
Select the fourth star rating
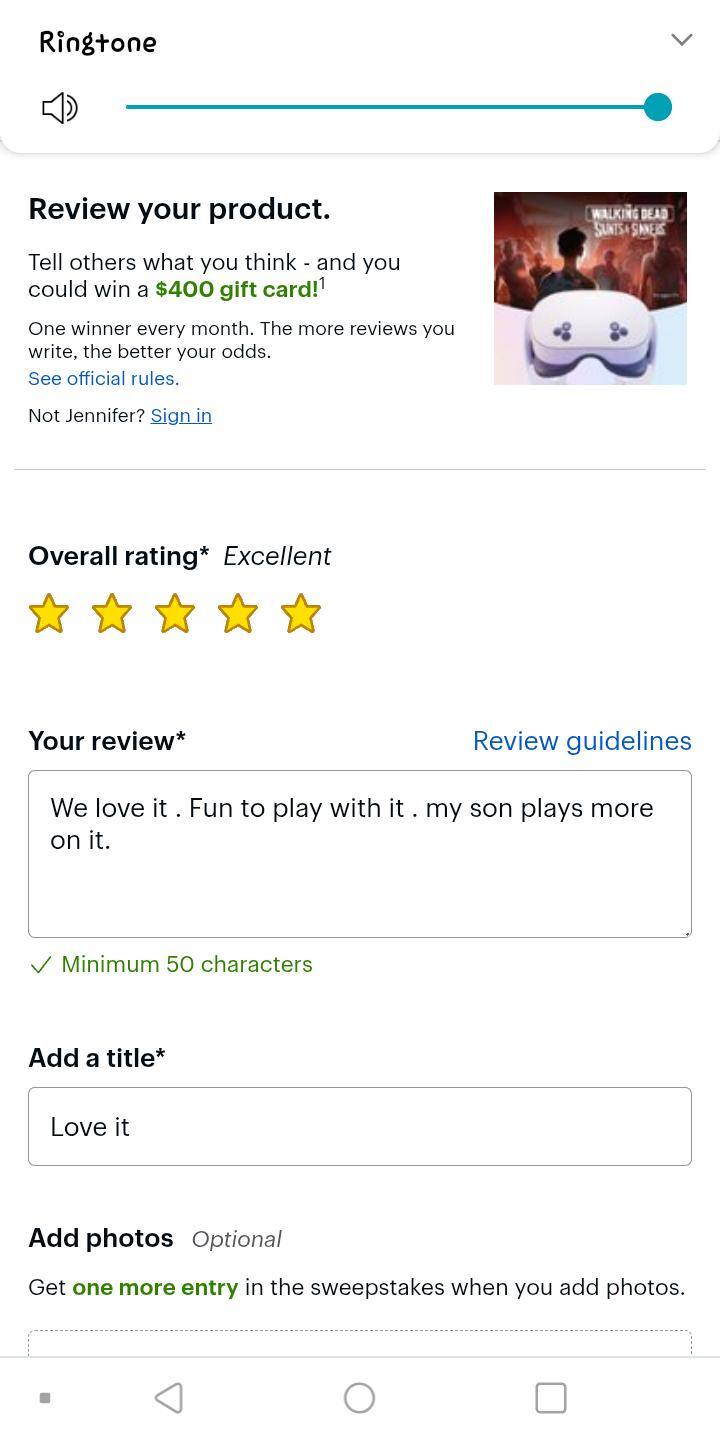(238, 614)
